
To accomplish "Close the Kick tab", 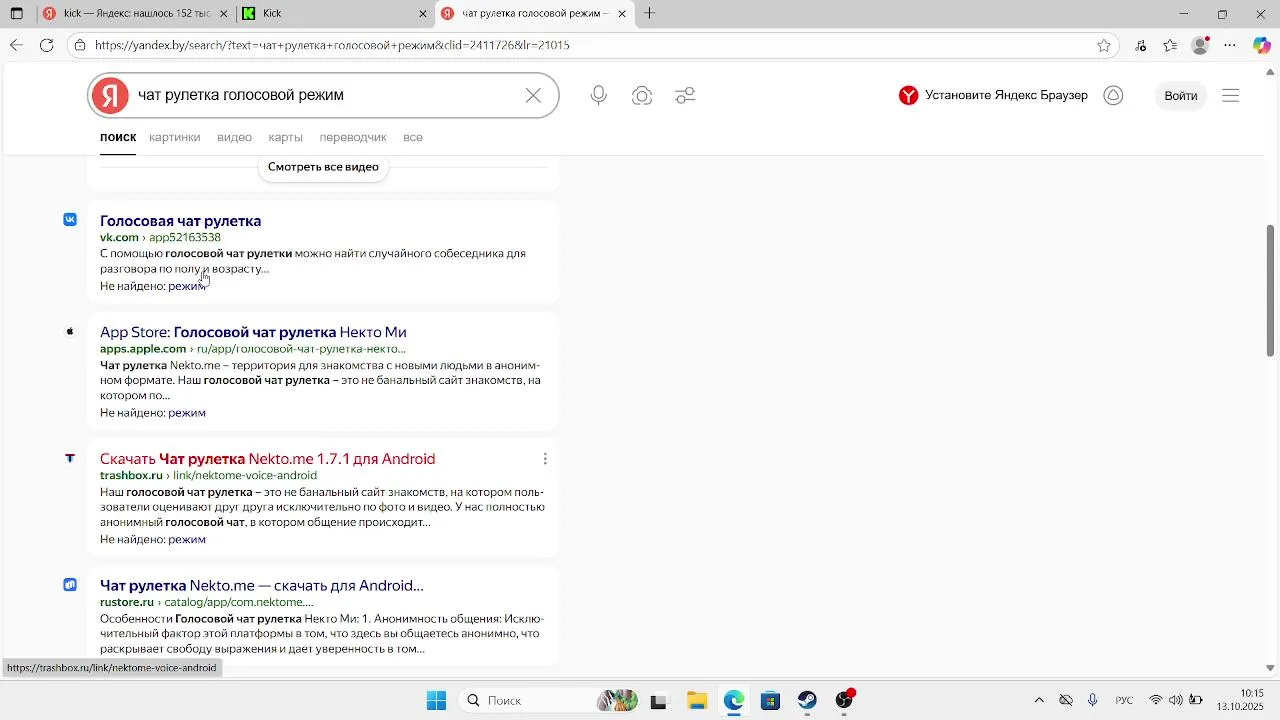I will pyautogui.click(x=423, y=14).
